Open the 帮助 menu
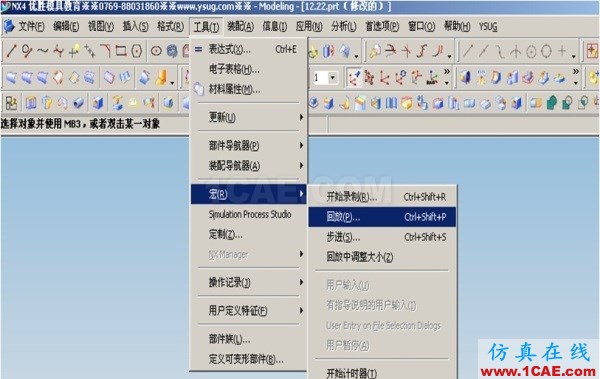This screenshot has width=600, height=379. [457, 26]
